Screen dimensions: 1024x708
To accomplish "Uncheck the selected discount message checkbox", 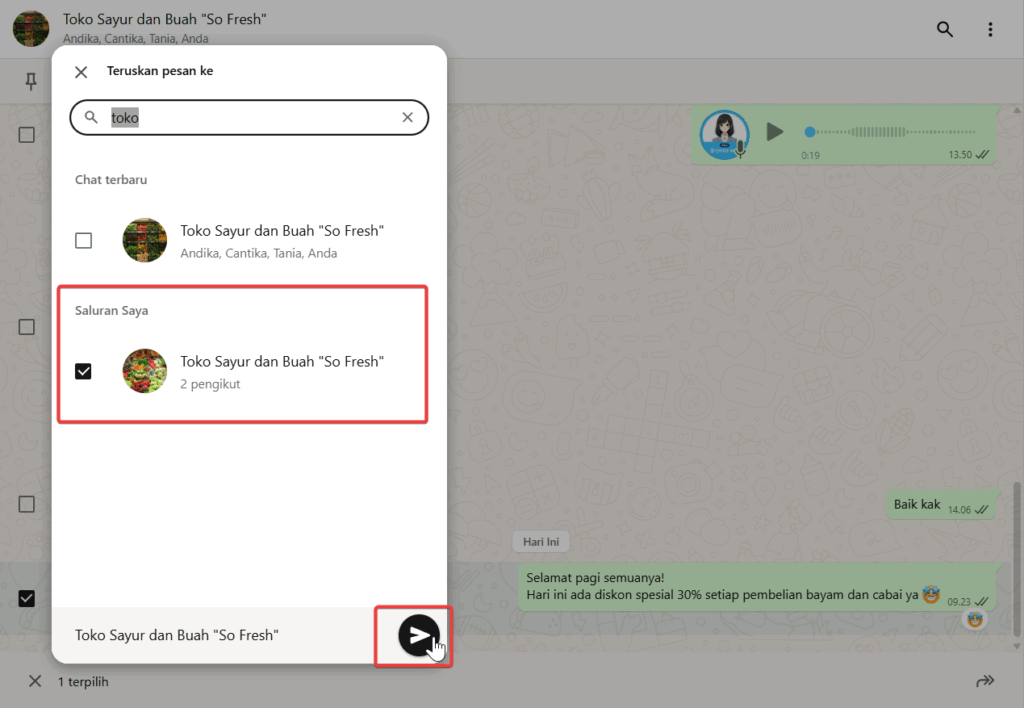I will 27,598.
